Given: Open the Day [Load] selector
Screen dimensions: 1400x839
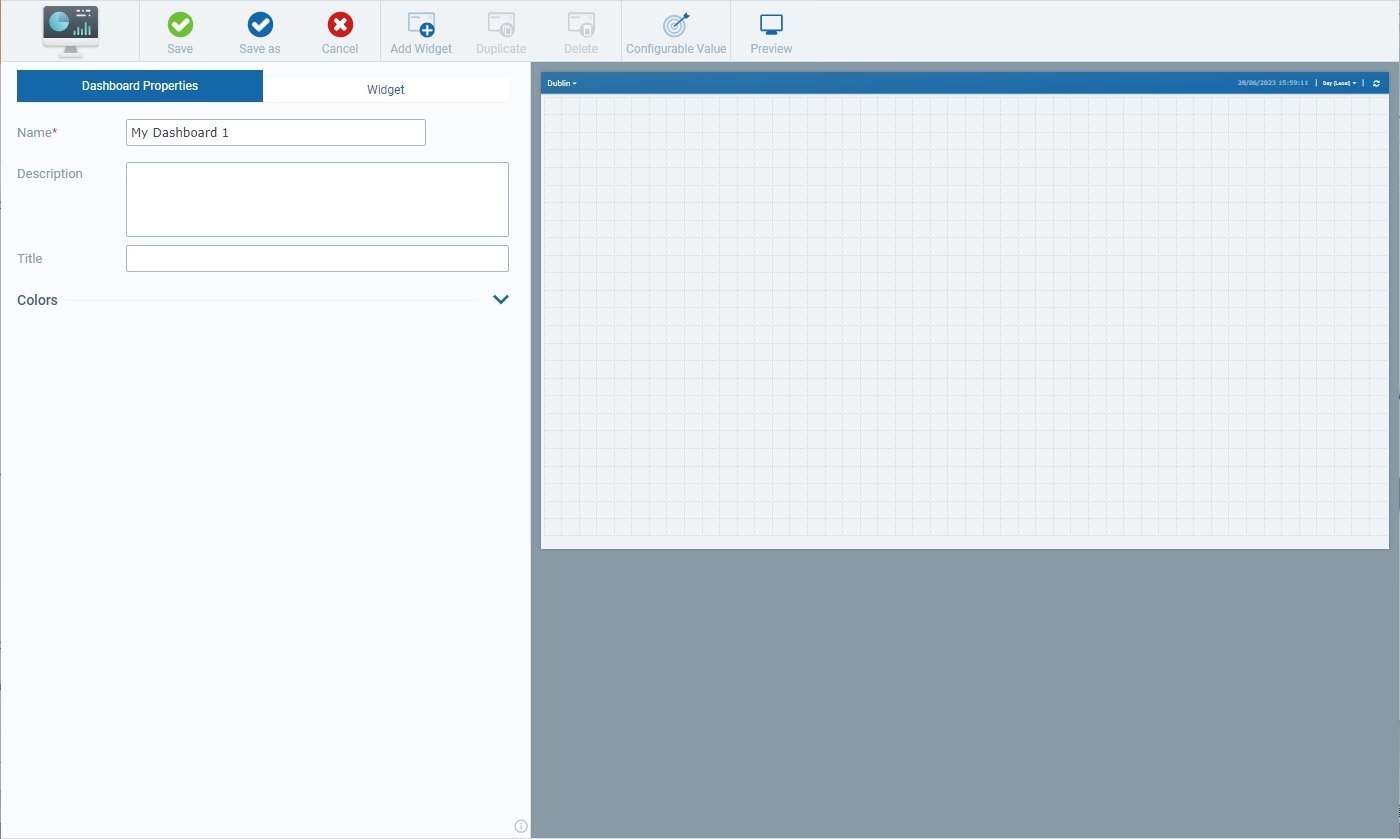Looking at the screenshot, I should click(x=1339, y=83).
